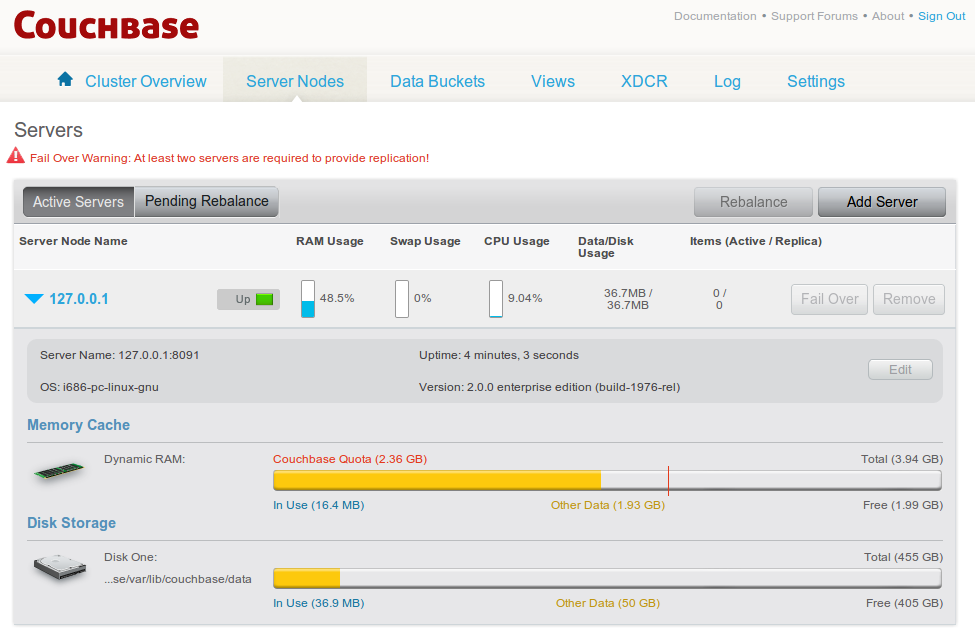Click the Dynamic RAM usage progress bar
The width and height of the screenshot is (975, 637).
click(x=607, y=479)
